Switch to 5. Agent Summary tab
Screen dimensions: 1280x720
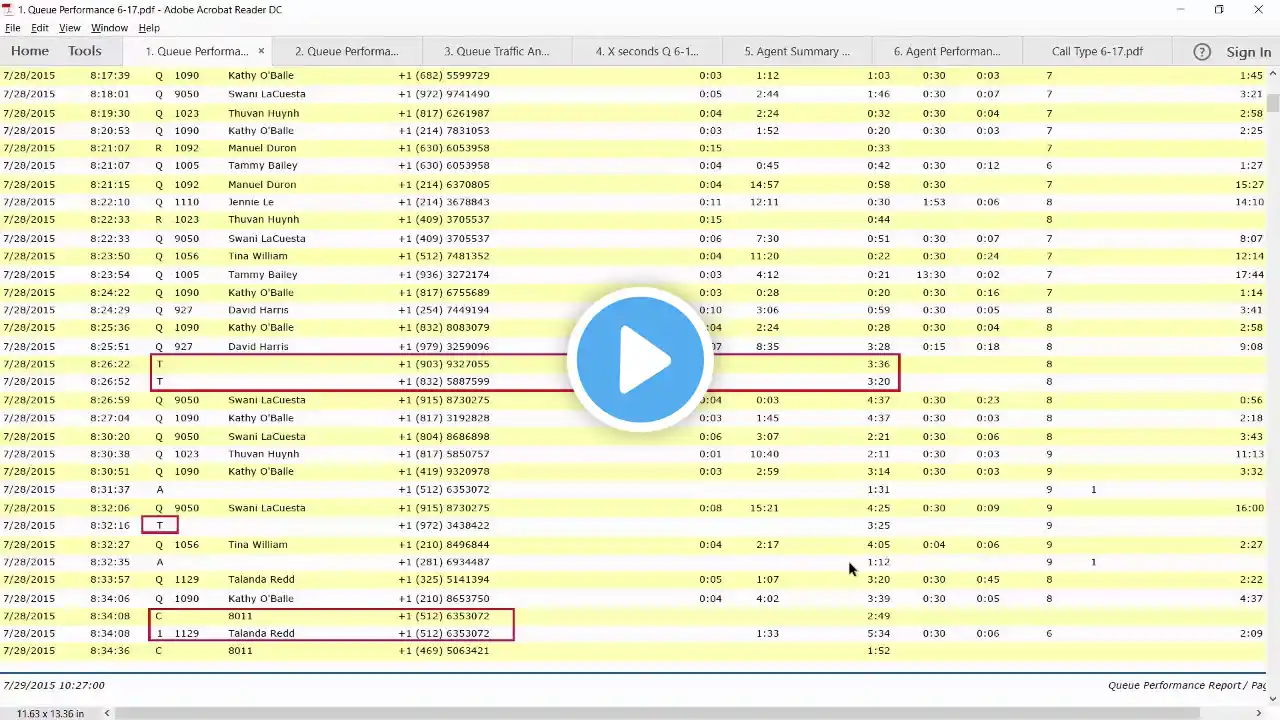[797, 51]
